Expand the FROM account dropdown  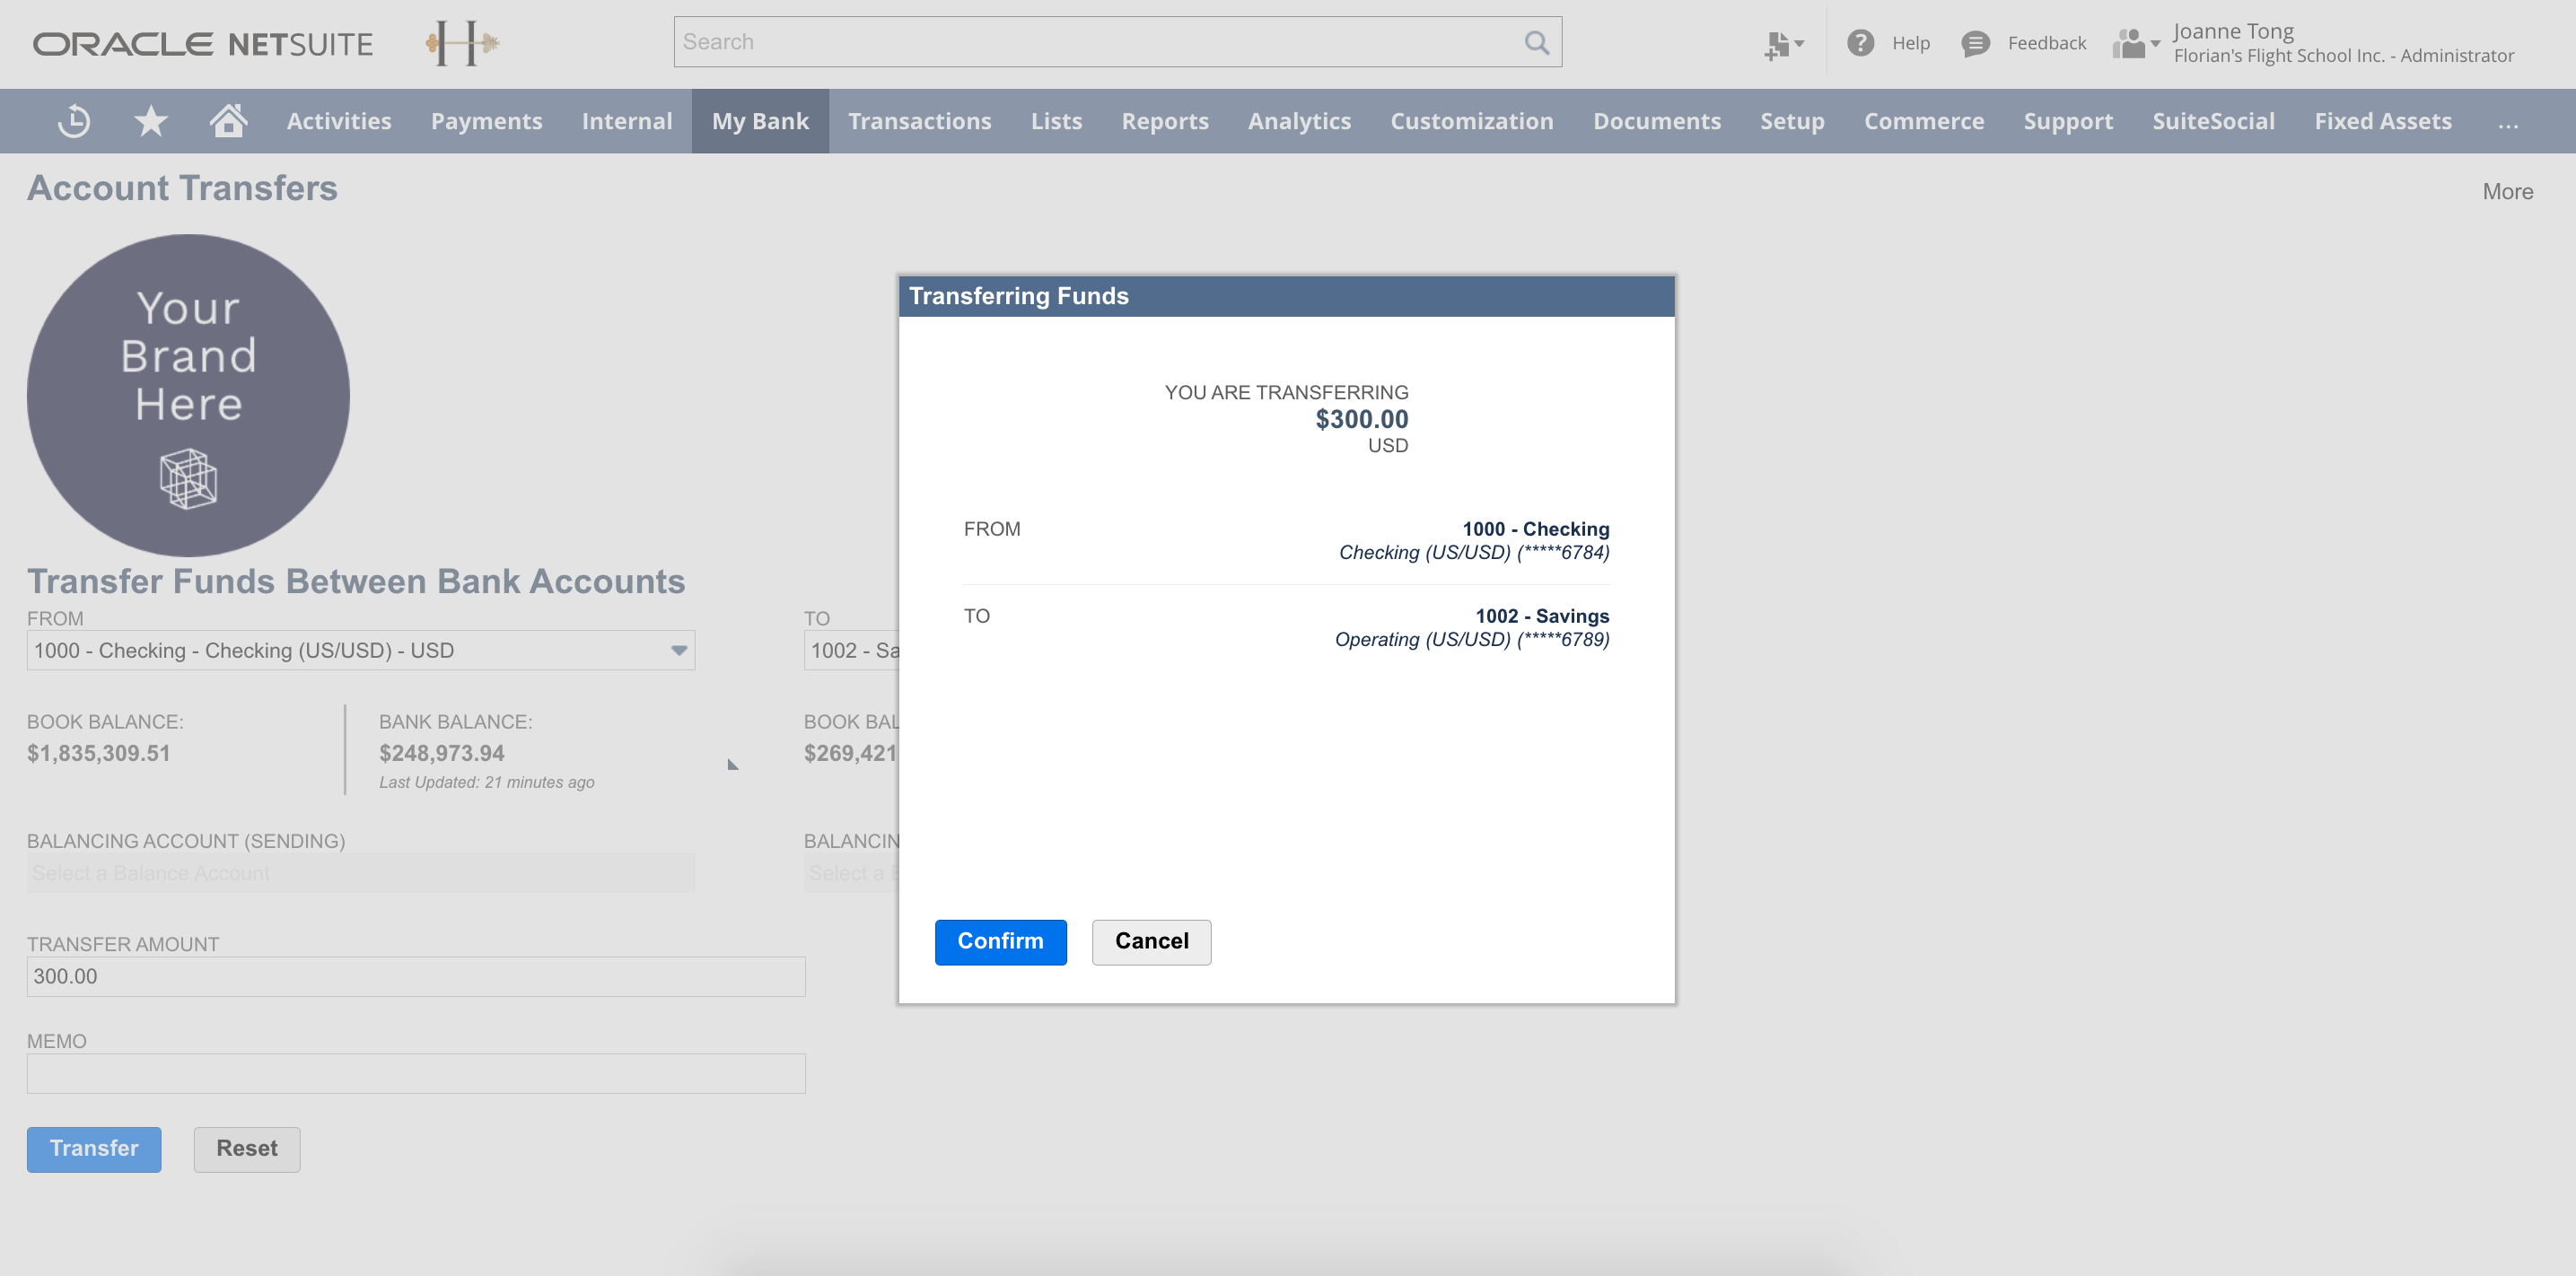click(679, 651)
